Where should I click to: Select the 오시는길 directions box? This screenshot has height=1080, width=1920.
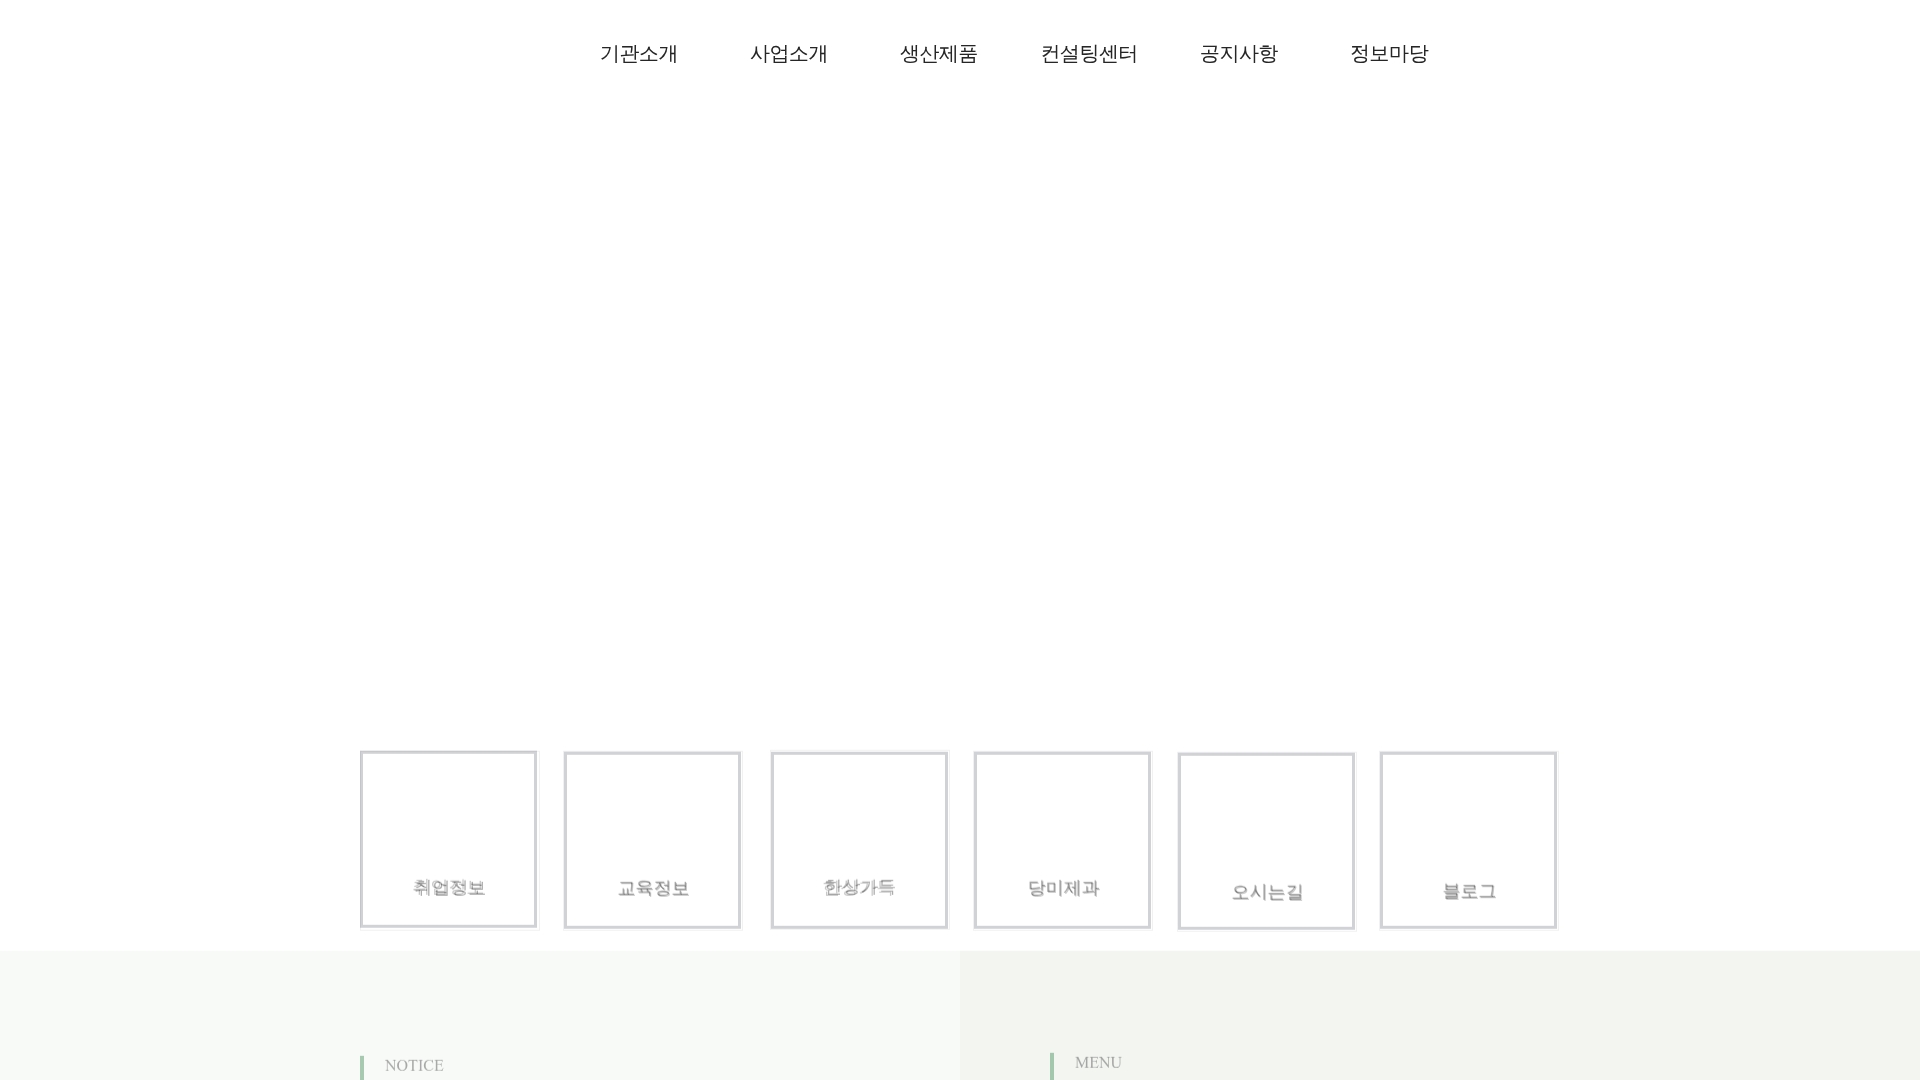click(x=1266, y=841)
